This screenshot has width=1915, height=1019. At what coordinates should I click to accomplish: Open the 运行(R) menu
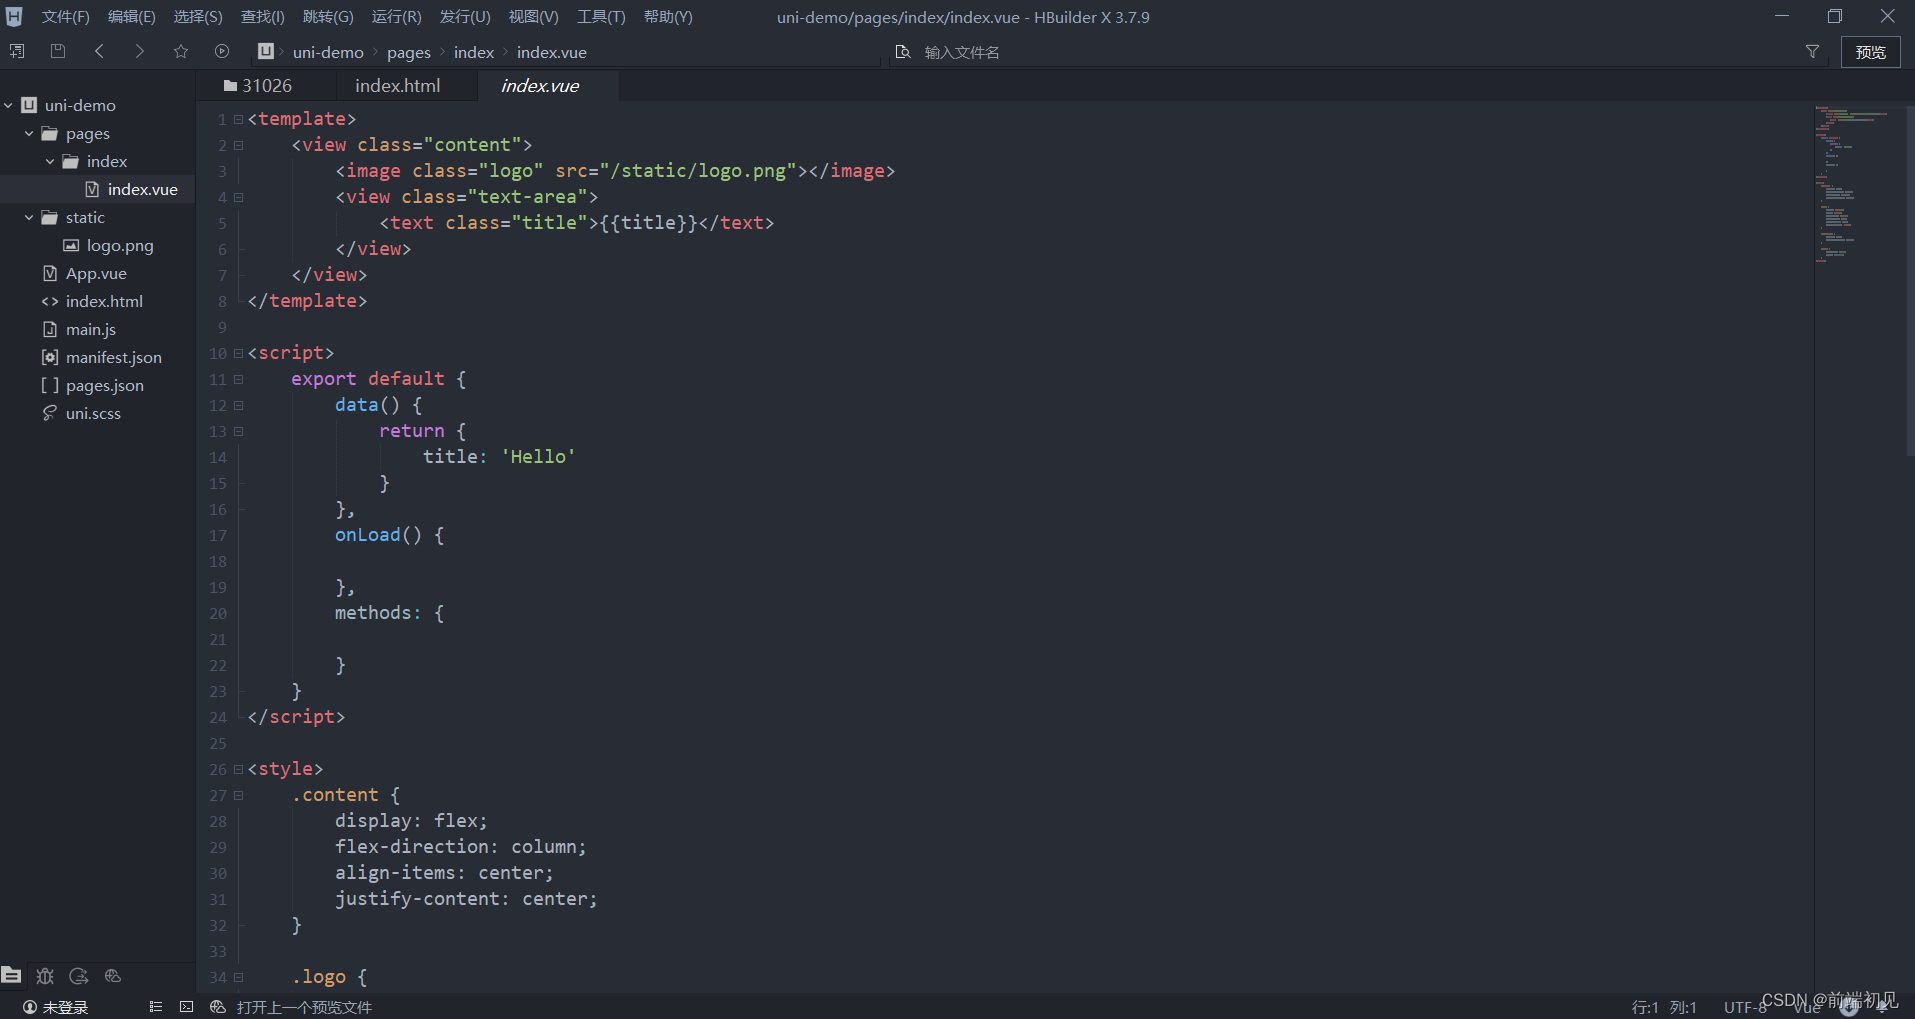396,17
